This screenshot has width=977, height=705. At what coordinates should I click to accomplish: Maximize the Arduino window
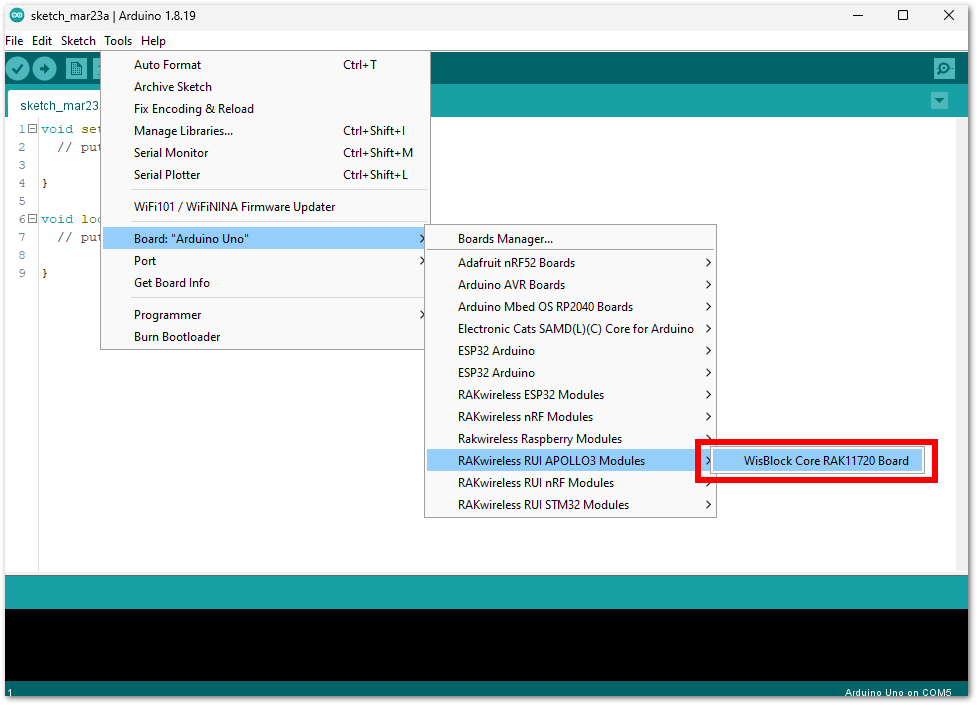902,16
